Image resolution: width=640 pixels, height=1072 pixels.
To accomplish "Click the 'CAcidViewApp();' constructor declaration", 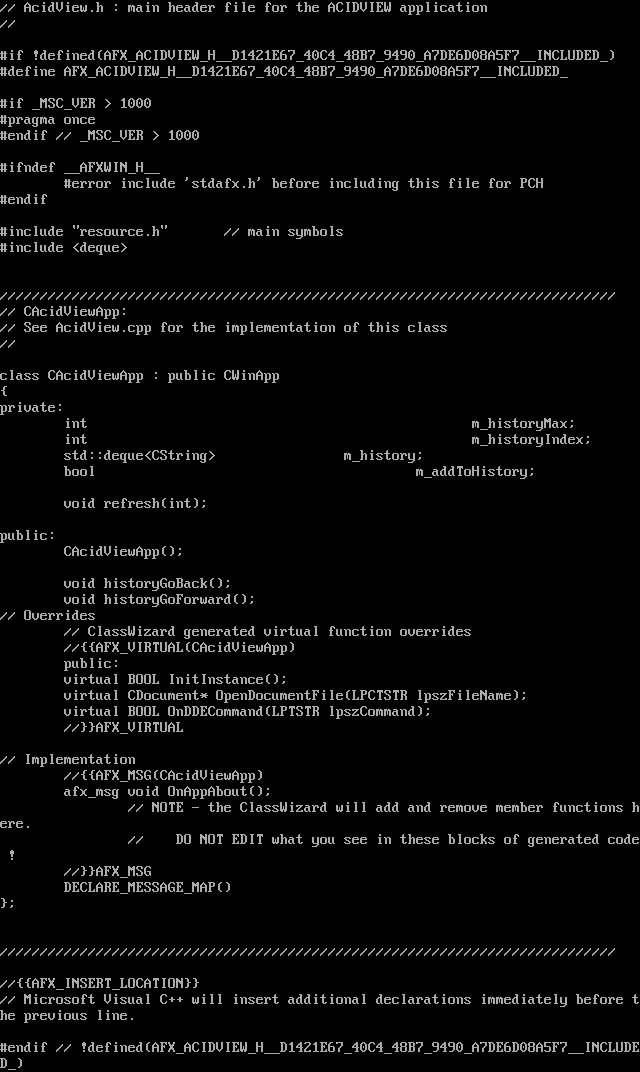I will [123, 552].
